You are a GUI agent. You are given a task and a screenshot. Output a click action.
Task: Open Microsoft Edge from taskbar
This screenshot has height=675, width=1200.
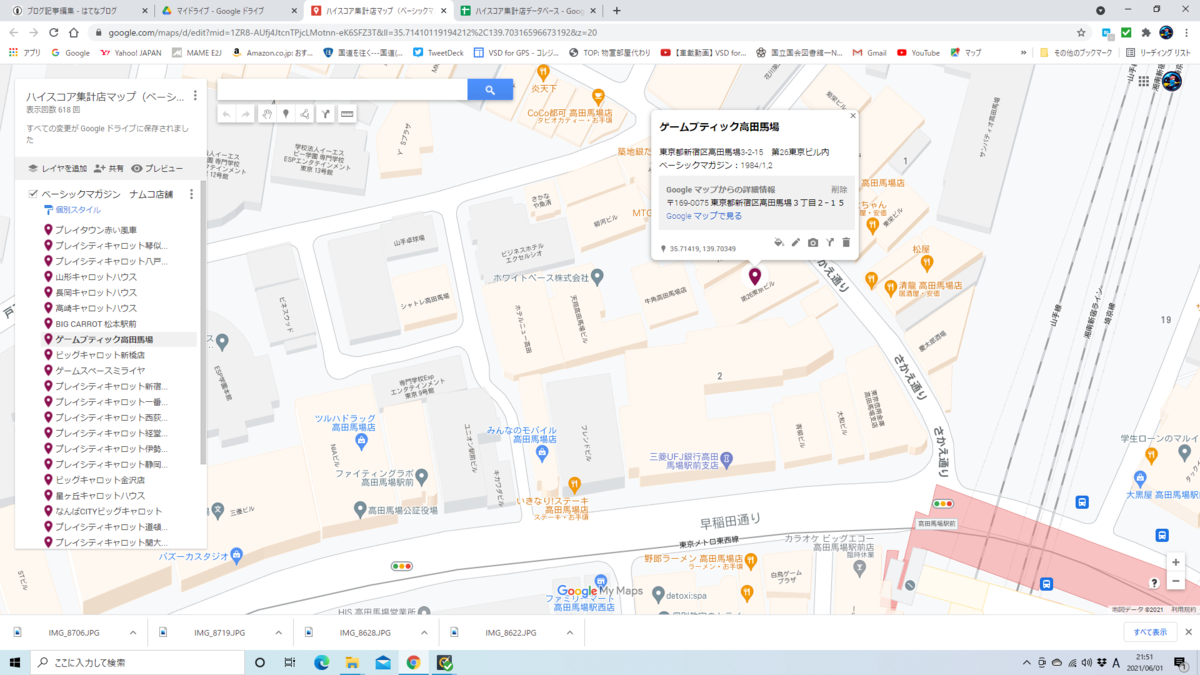pyautogui.click(x=322, y=662)
